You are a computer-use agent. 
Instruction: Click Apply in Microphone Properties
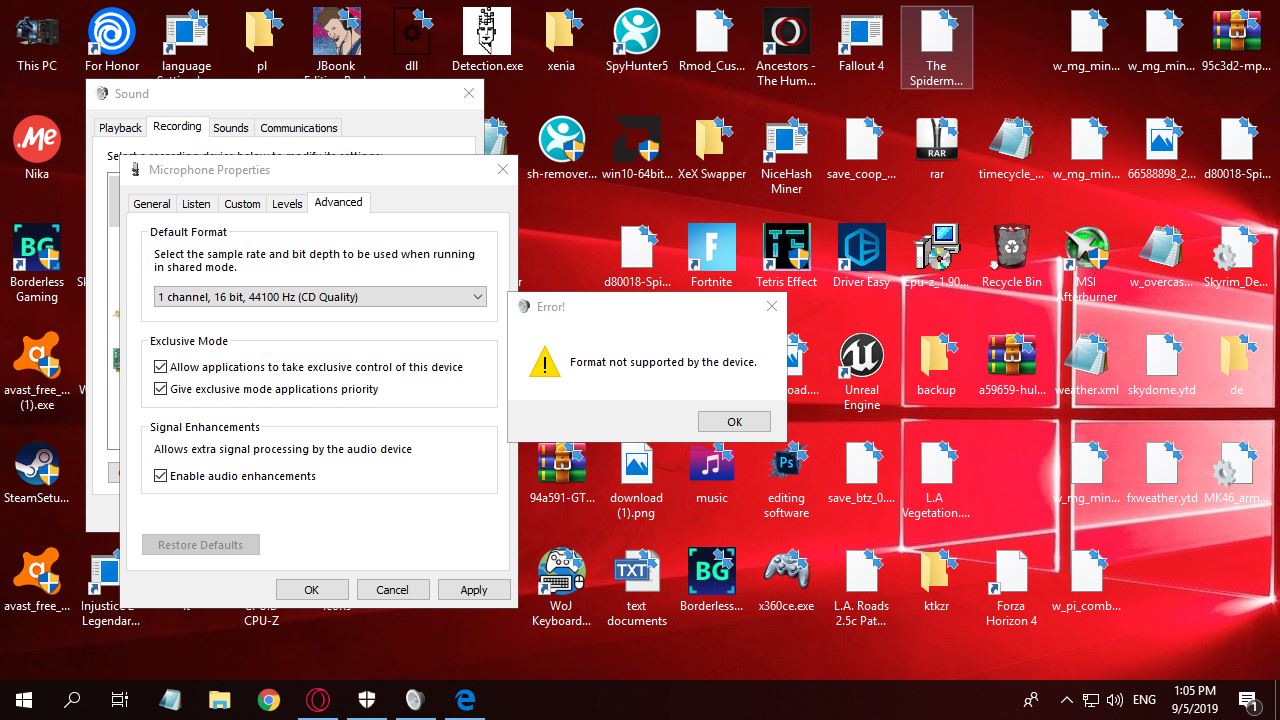tap(473, 589)
